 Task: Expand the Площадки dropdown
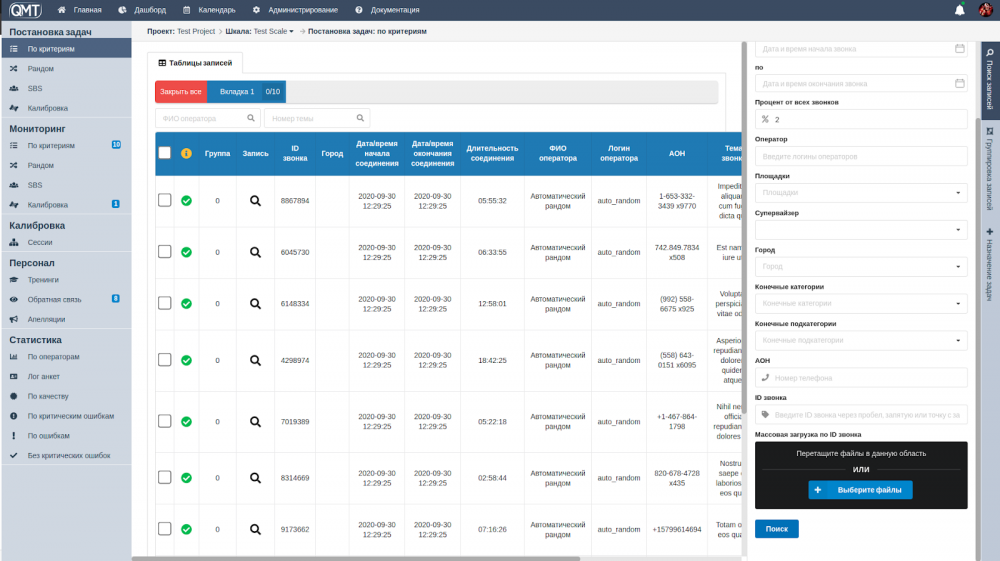point(861,193)
